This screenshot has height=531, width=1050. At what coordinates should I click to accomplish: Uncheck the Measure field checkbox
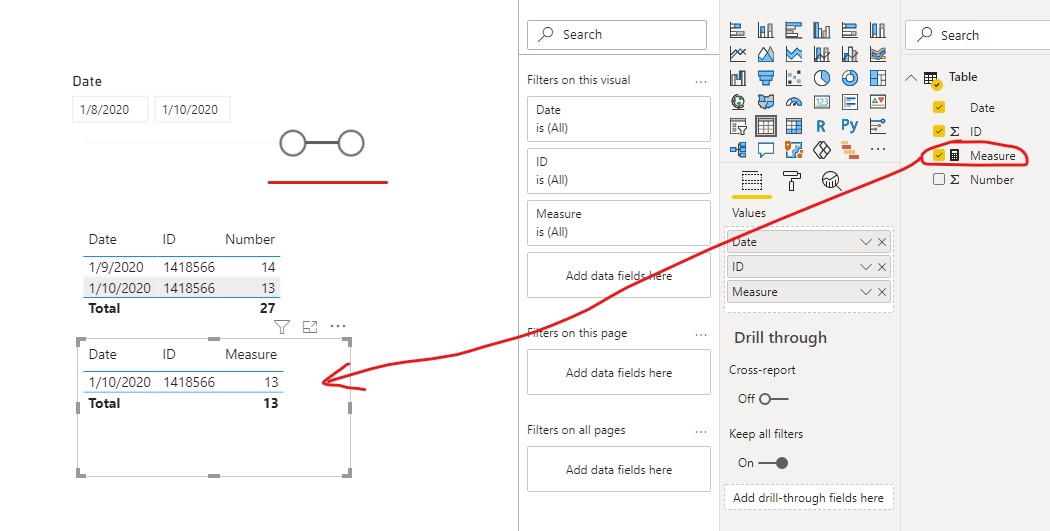pos(939,155)
